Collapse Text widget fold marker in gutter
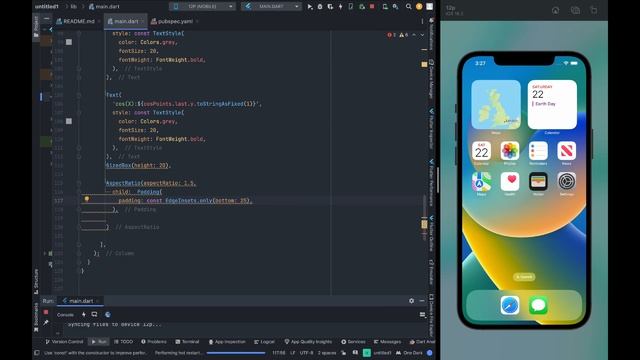 pos(79,95)
